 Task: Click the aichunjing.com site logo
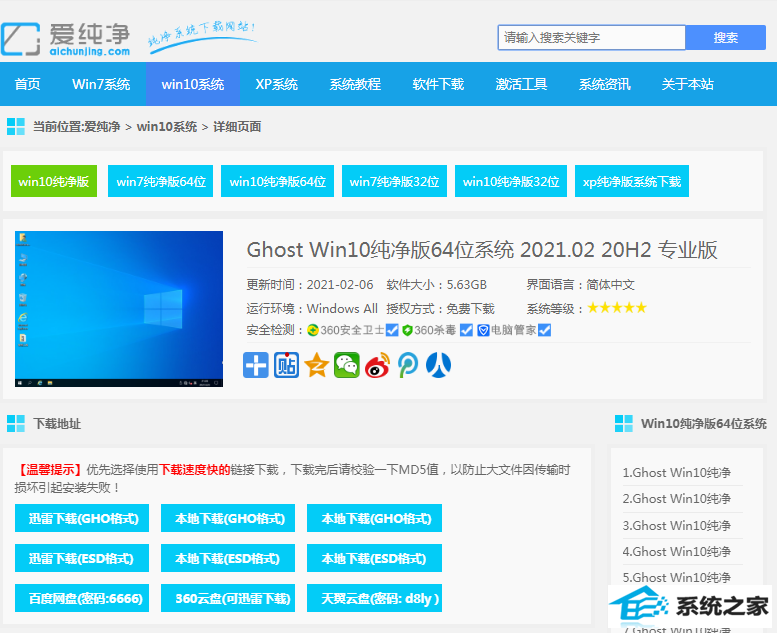coord(65,39)
